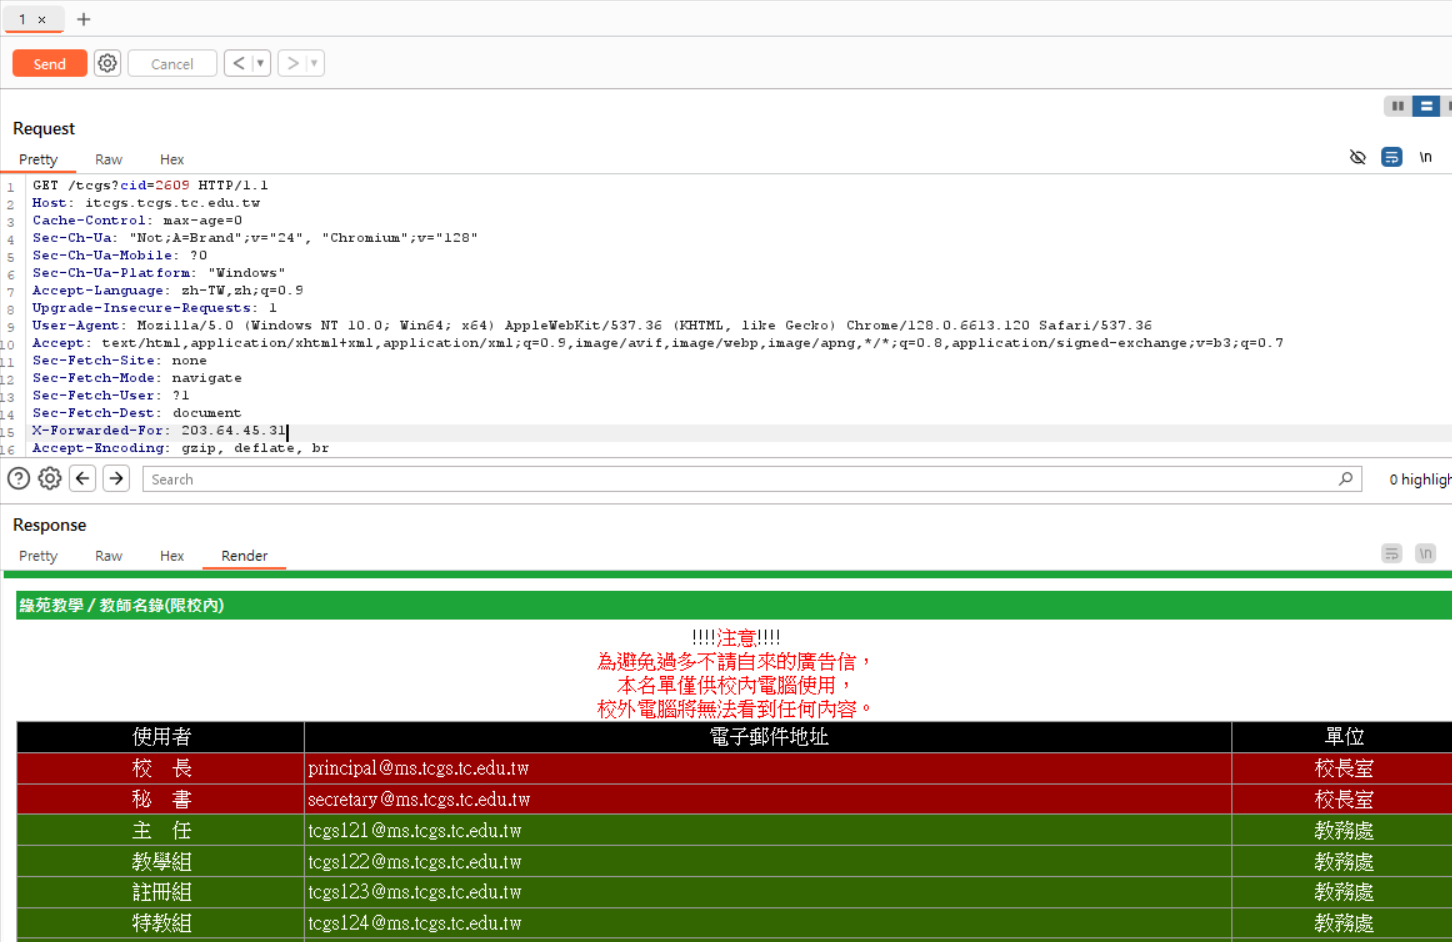Toggle word wrap in the Request editor
The height and width of the screenshot is (942, 1452).
pos(1392,157)
